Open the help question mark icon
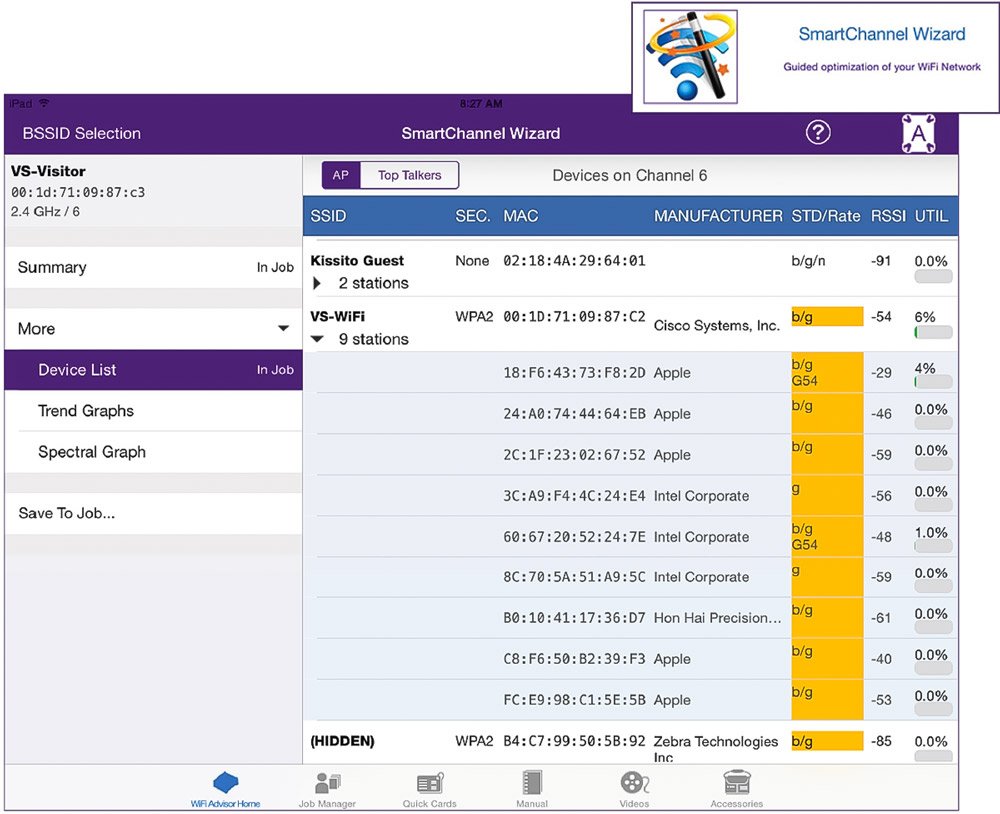This screenshot has height=814, width=1000. [x=818, y=133]
